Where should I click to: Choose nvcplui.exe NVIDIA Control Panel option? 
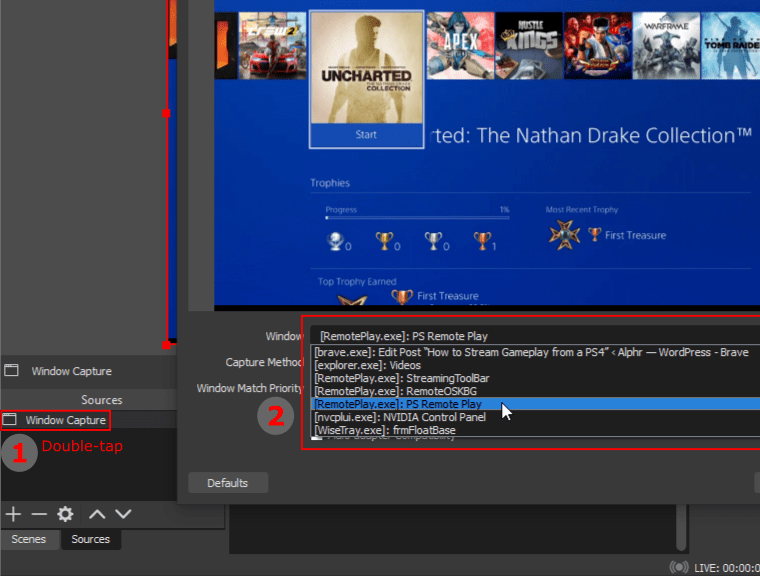click(x=535, y=417)
